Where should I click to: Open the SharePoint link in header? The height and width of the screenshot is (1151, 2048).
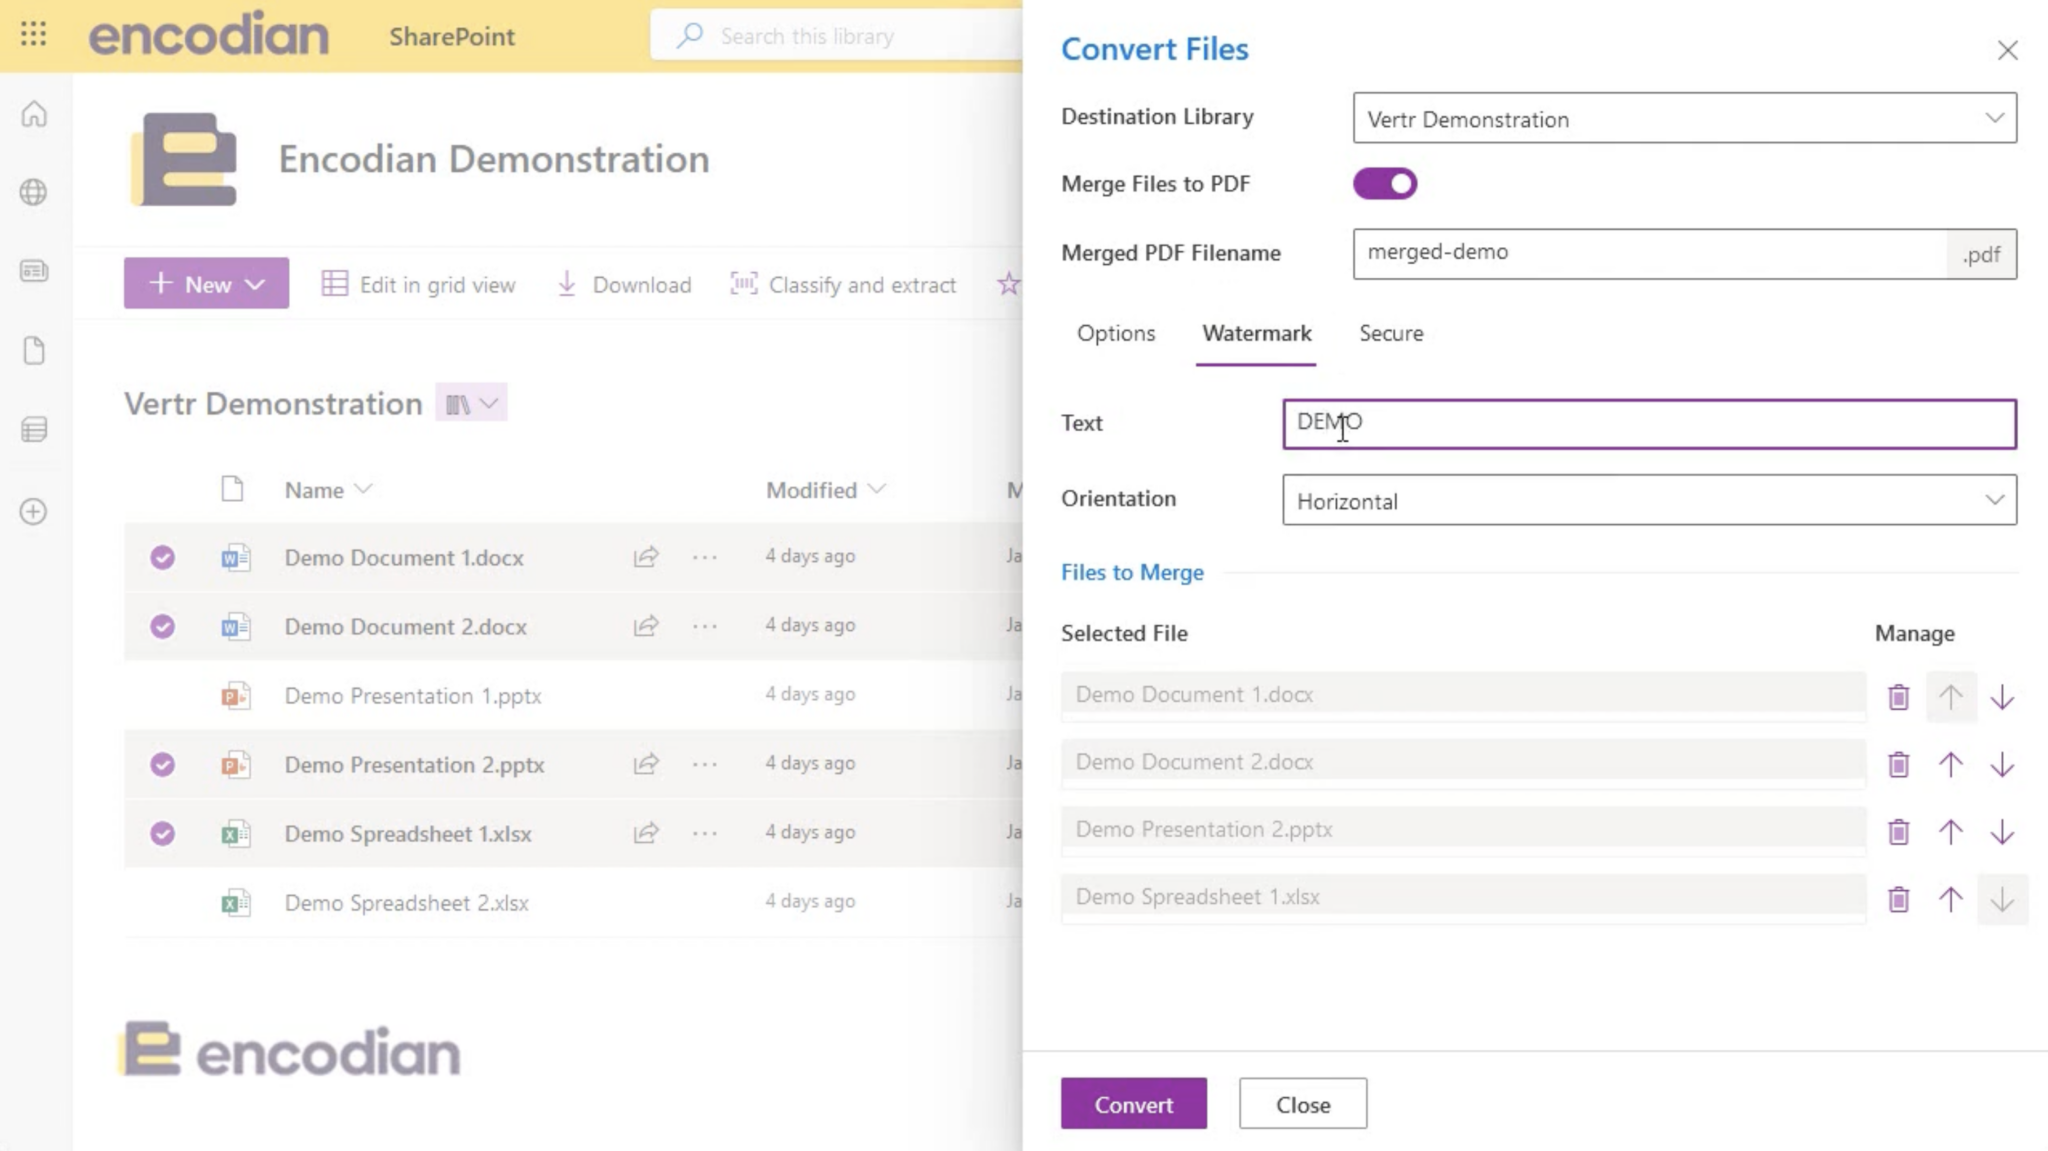tap(452, 36)
